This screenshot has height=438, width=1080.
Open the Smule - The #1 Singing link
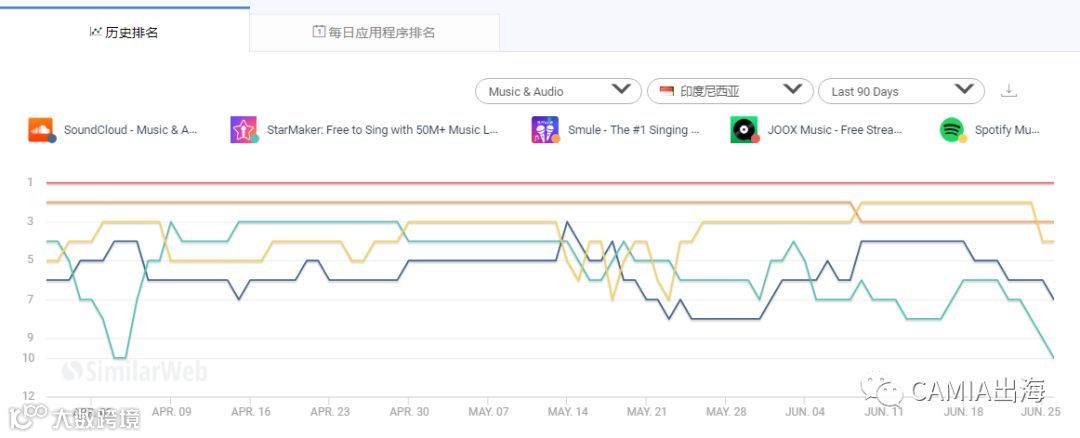(634, 129)
